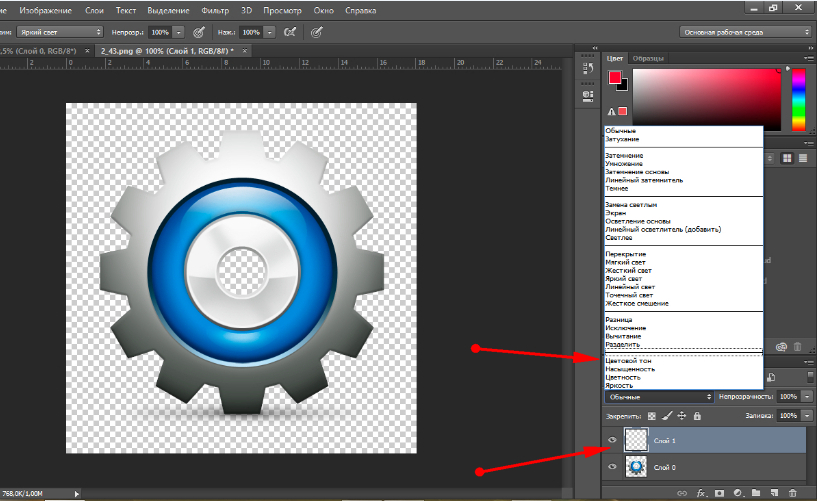The width and height of the screenshot is (817, 501).
Task: Open the Фильтр menu
Action: point(215,10)
